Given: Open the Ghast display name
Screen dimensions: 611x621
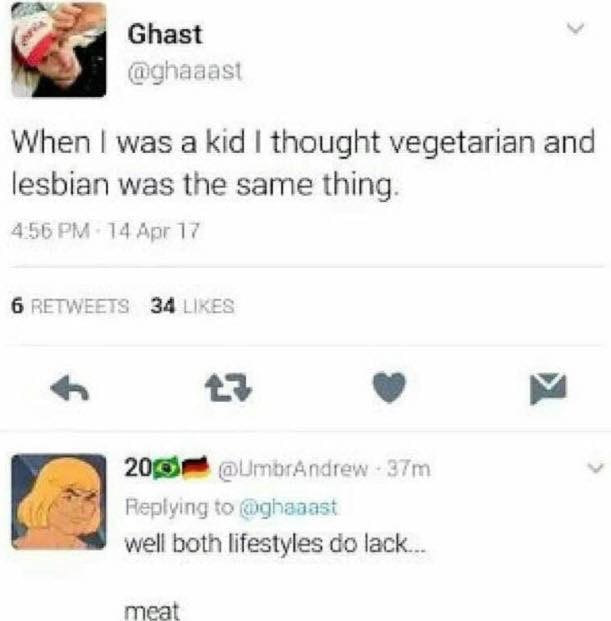Looking at the screenshot, I should point(165,34).
